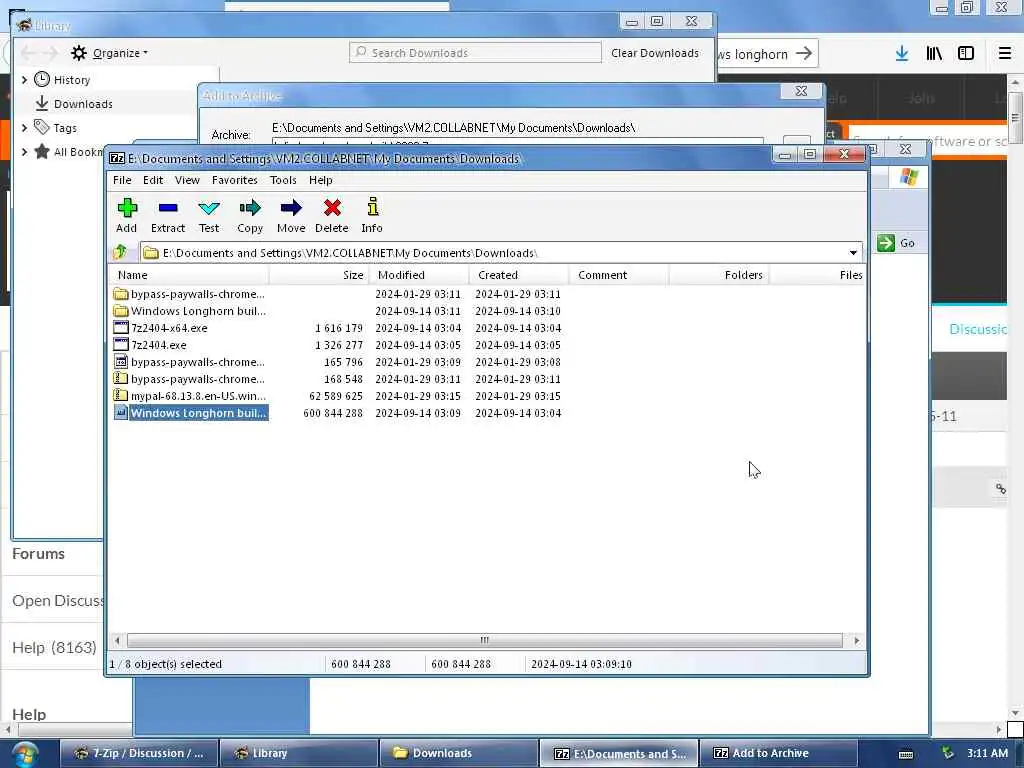1024x768 pixels.
Task: Switch to Add to Archive taskbar item
Action: [777, 753]
